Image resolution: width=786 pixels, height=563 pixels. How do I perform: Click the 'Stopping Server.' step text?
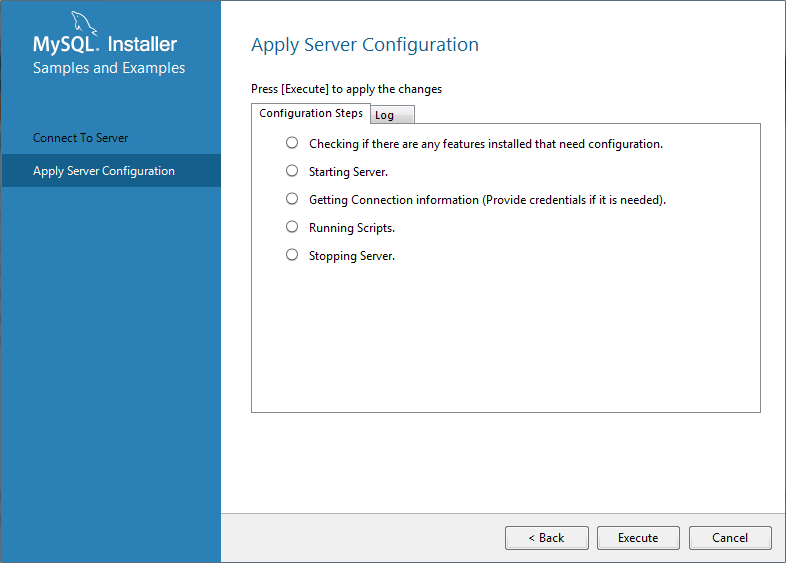(x=352, y=256)
